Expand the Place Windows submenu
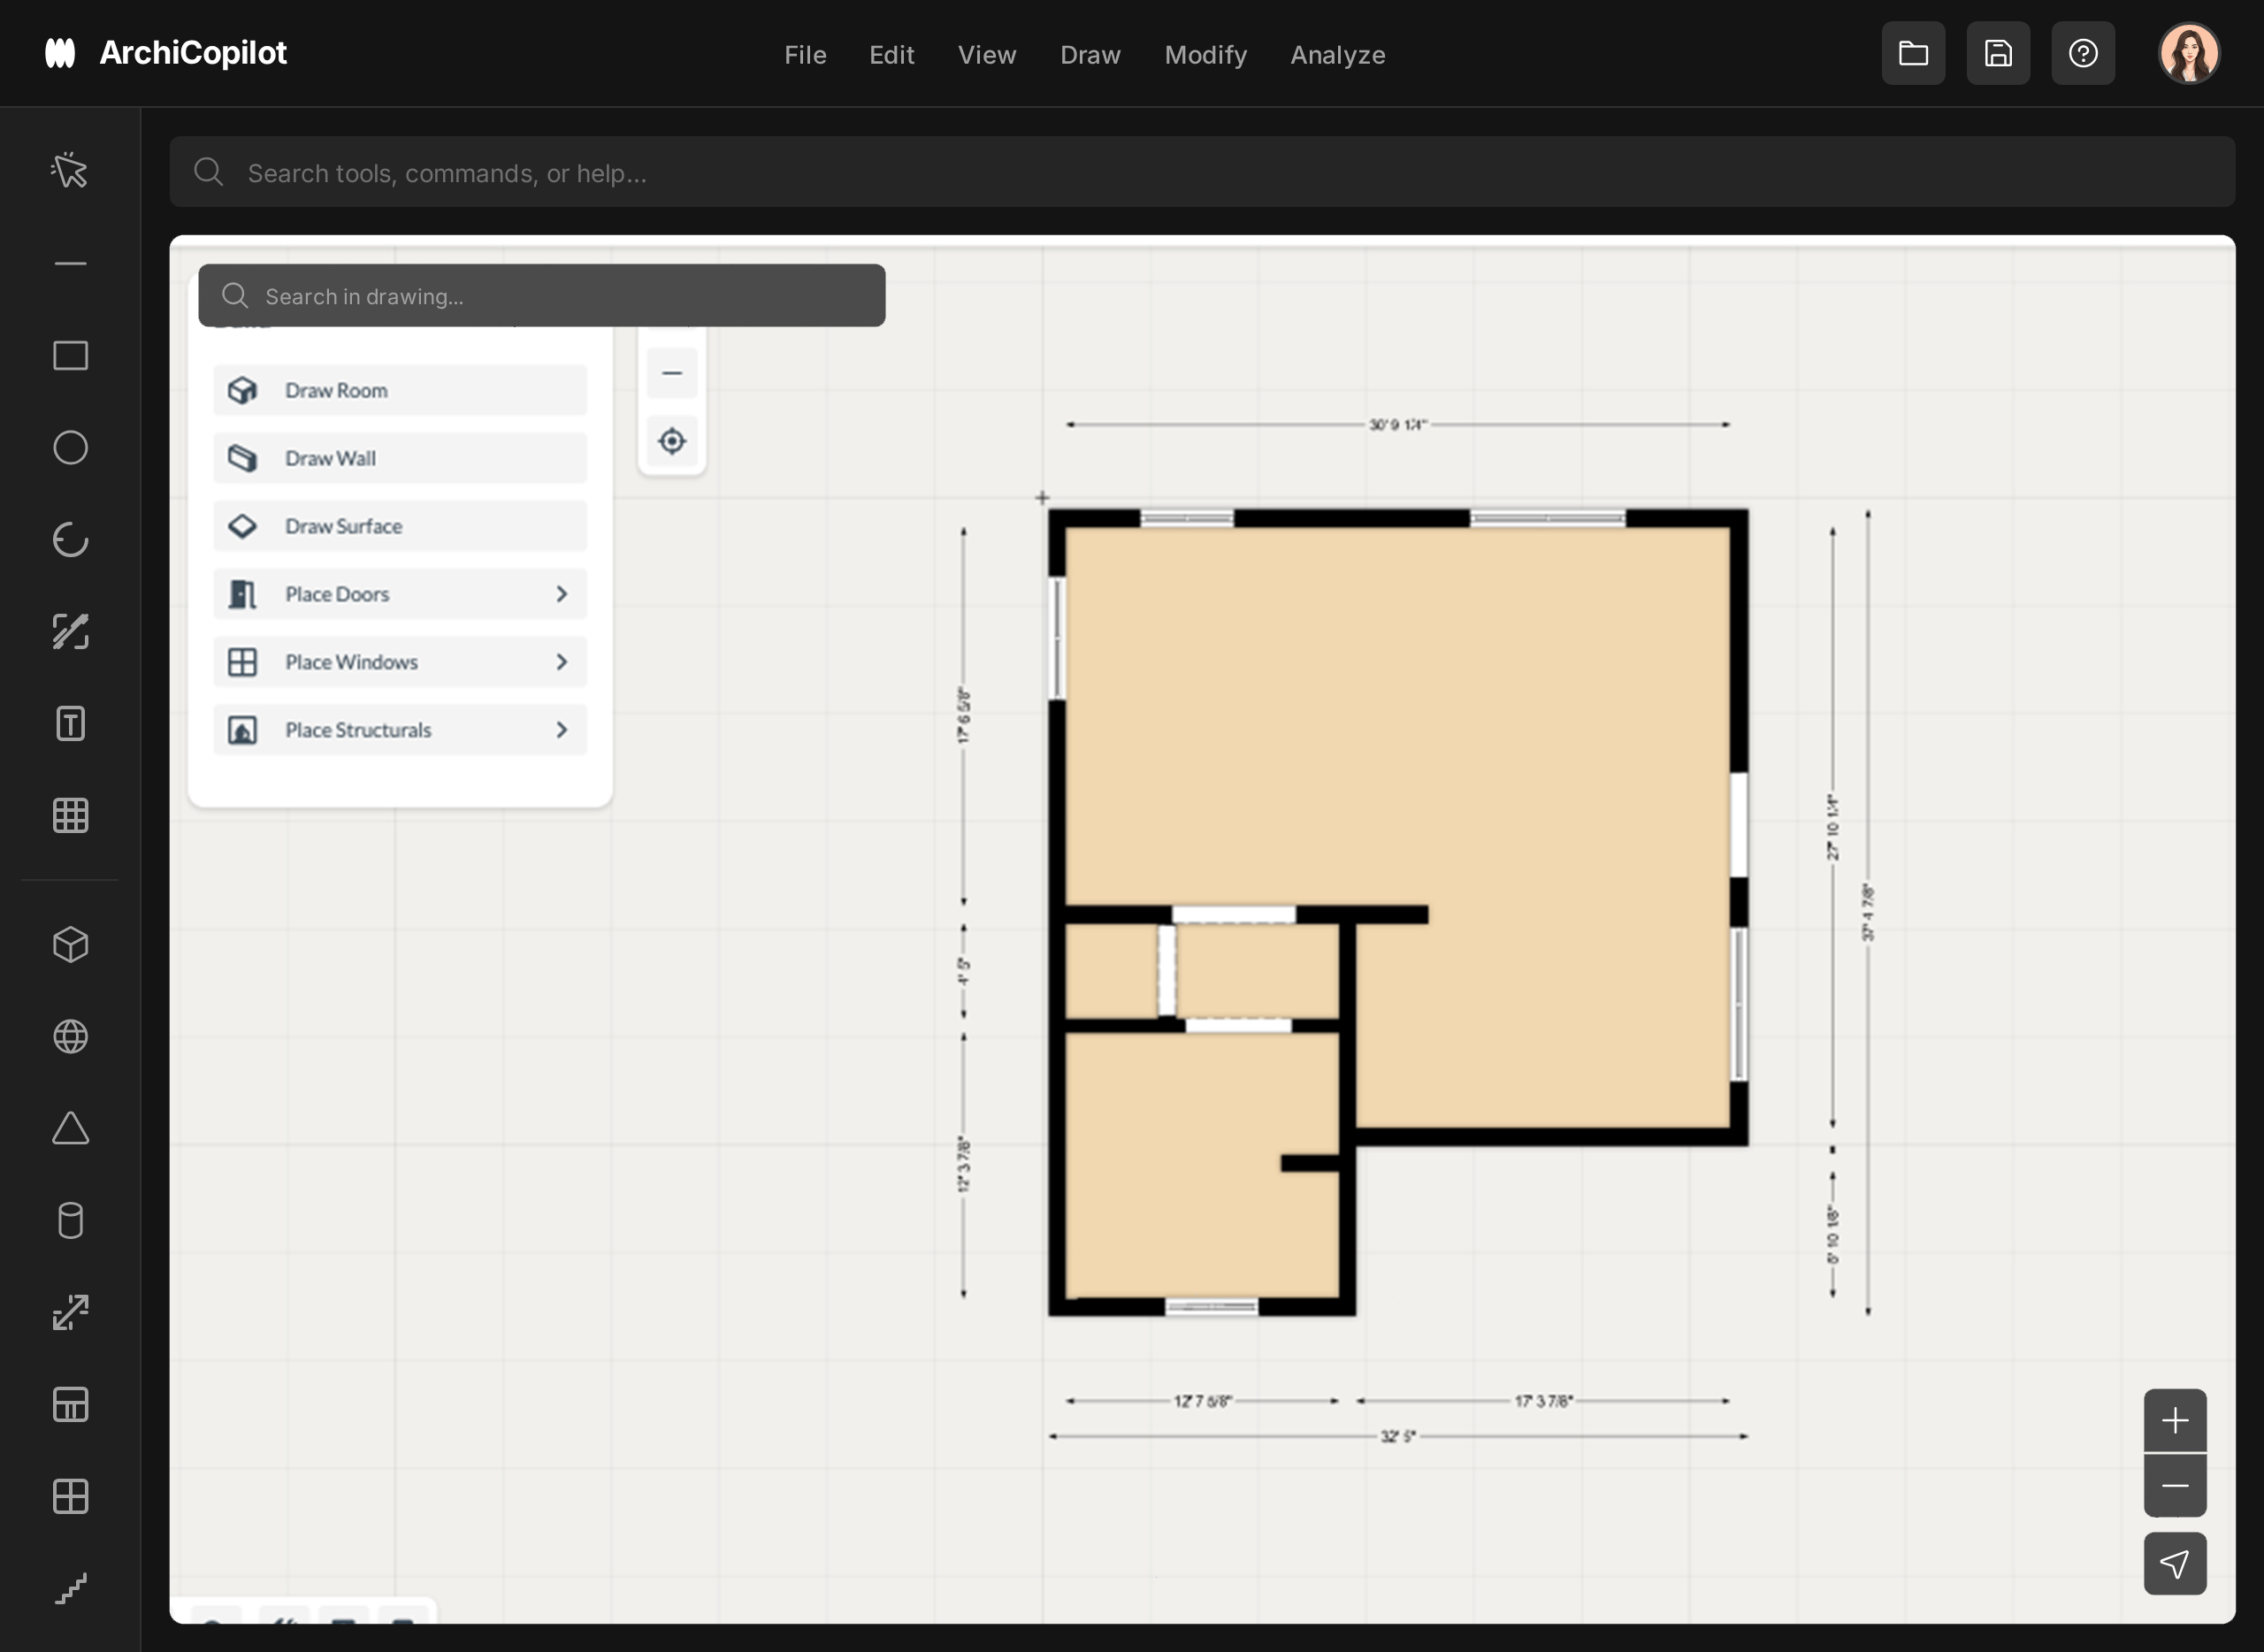This screenshot has width=2264, height=1652. [400, 662]
